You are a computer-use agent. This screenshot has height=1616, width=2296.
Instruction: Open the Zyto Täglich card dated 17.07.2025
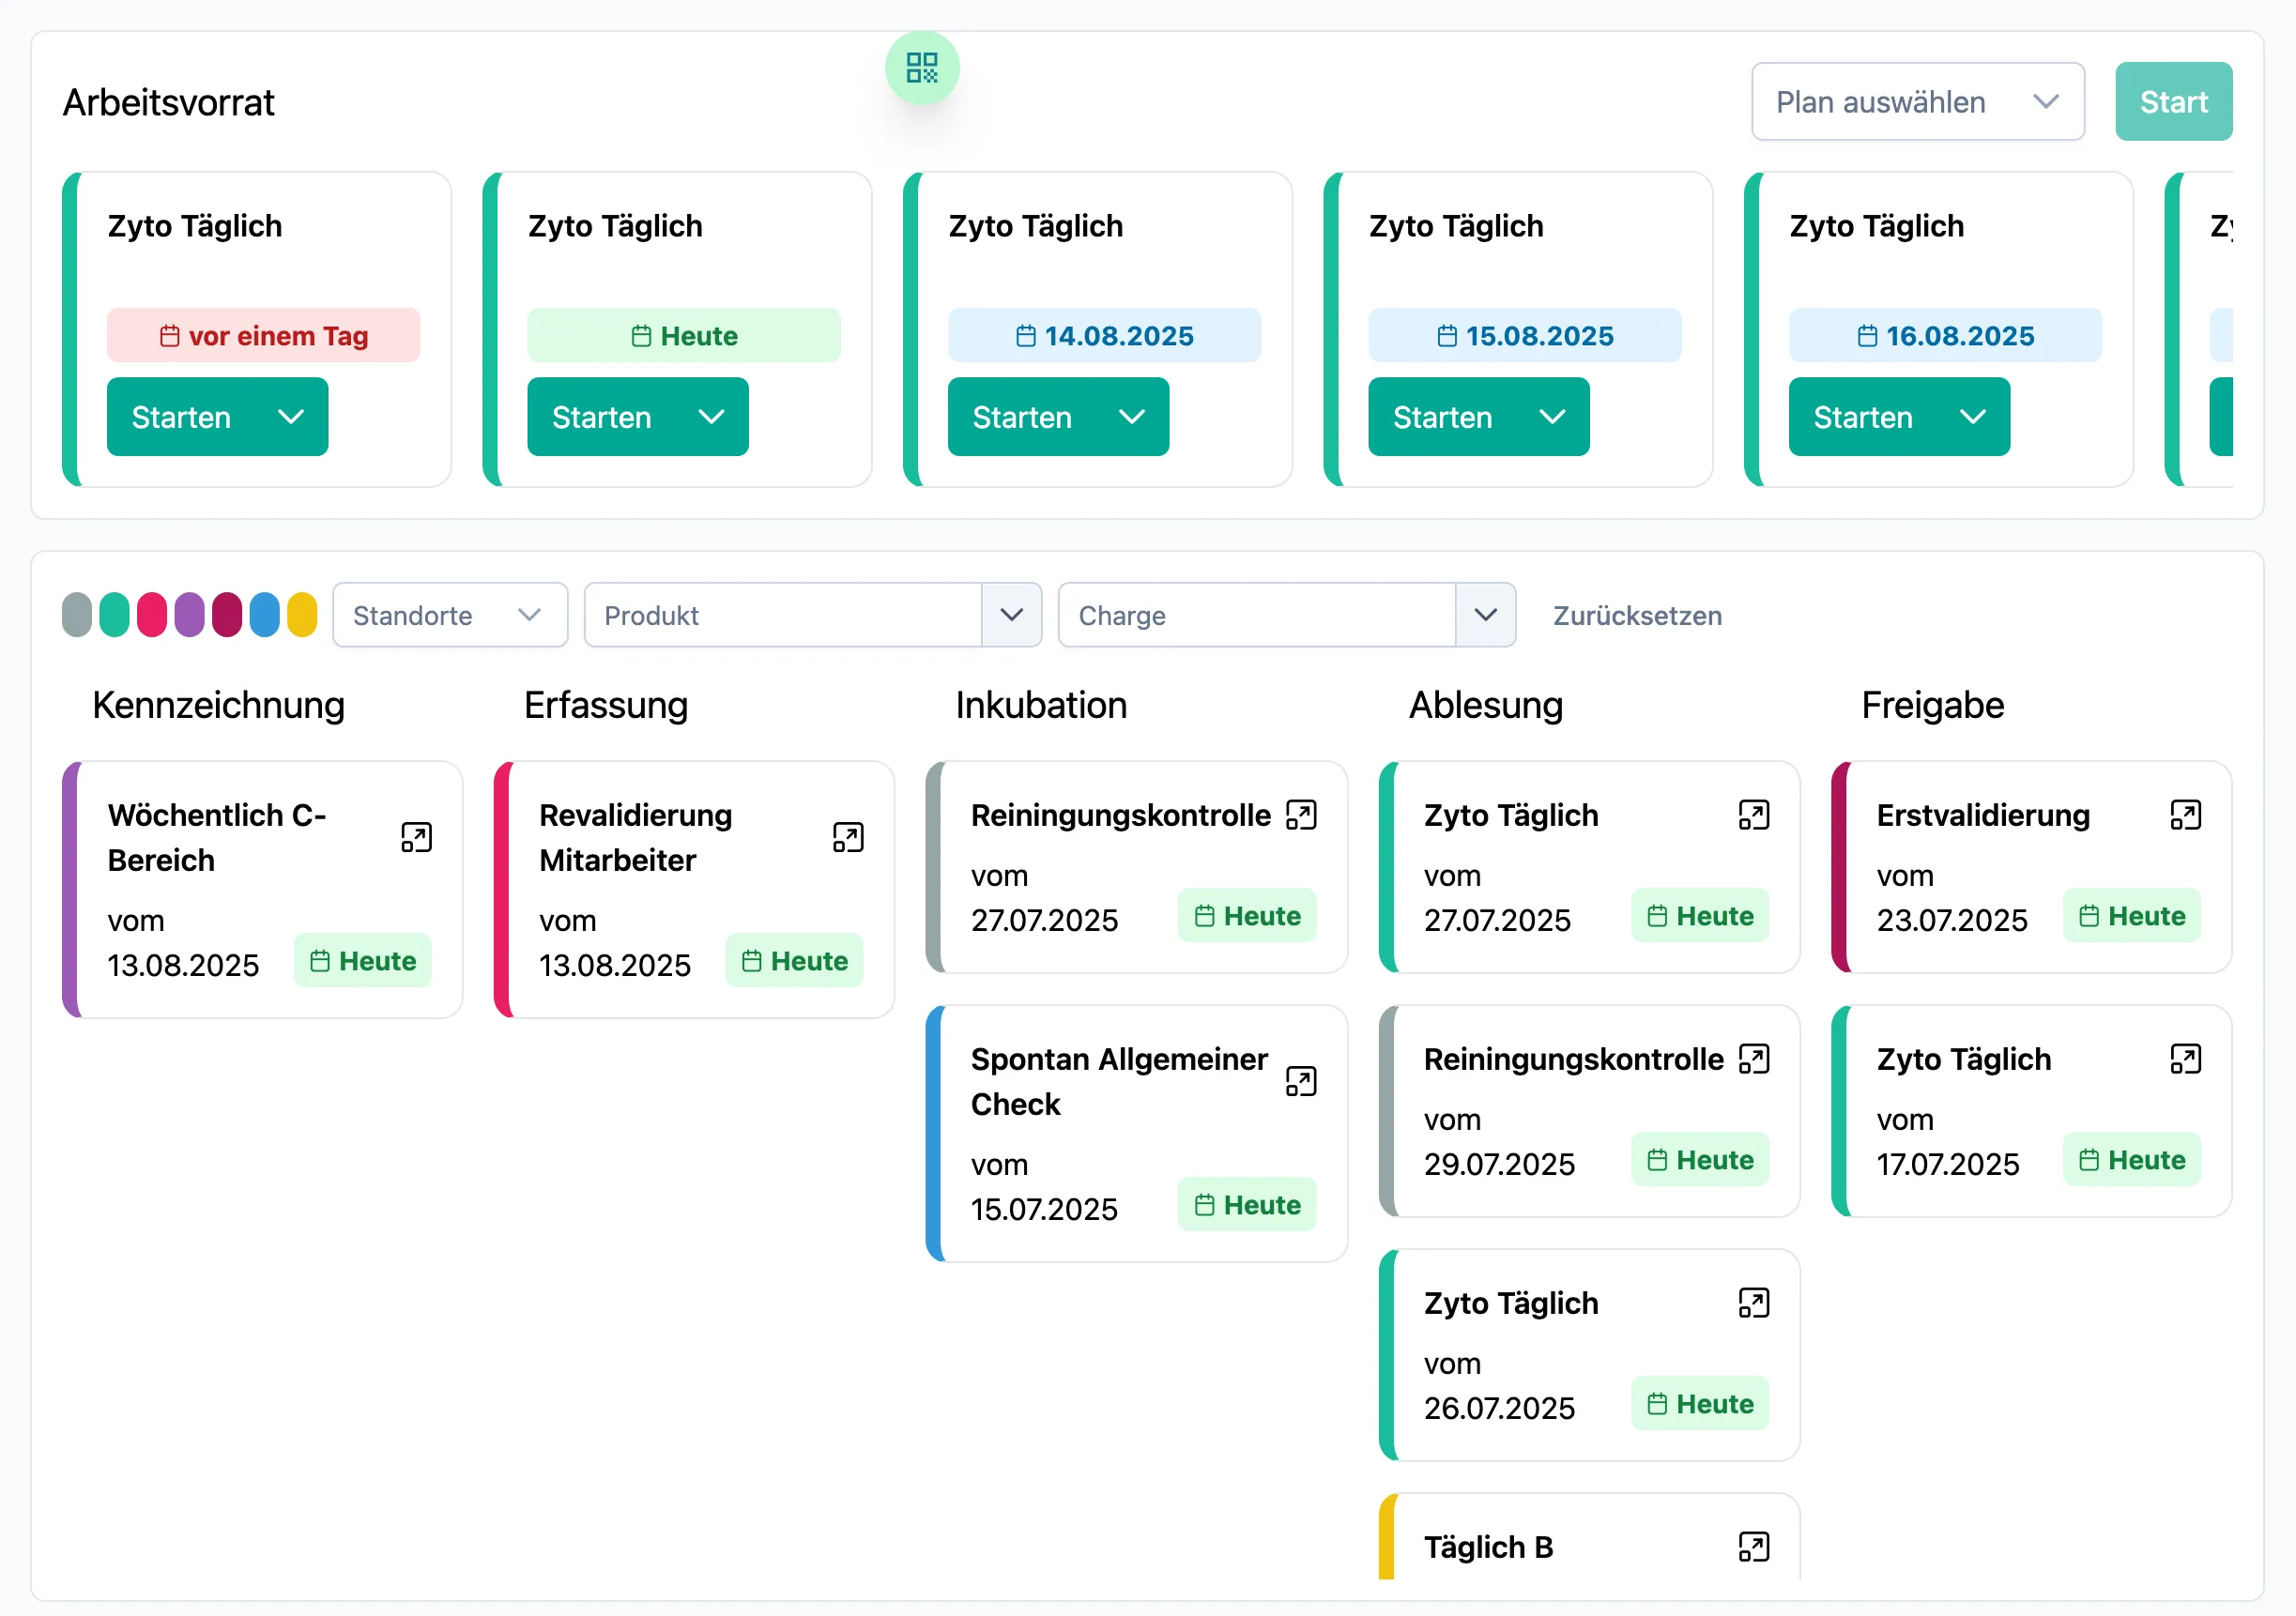coord(2186,1059)
